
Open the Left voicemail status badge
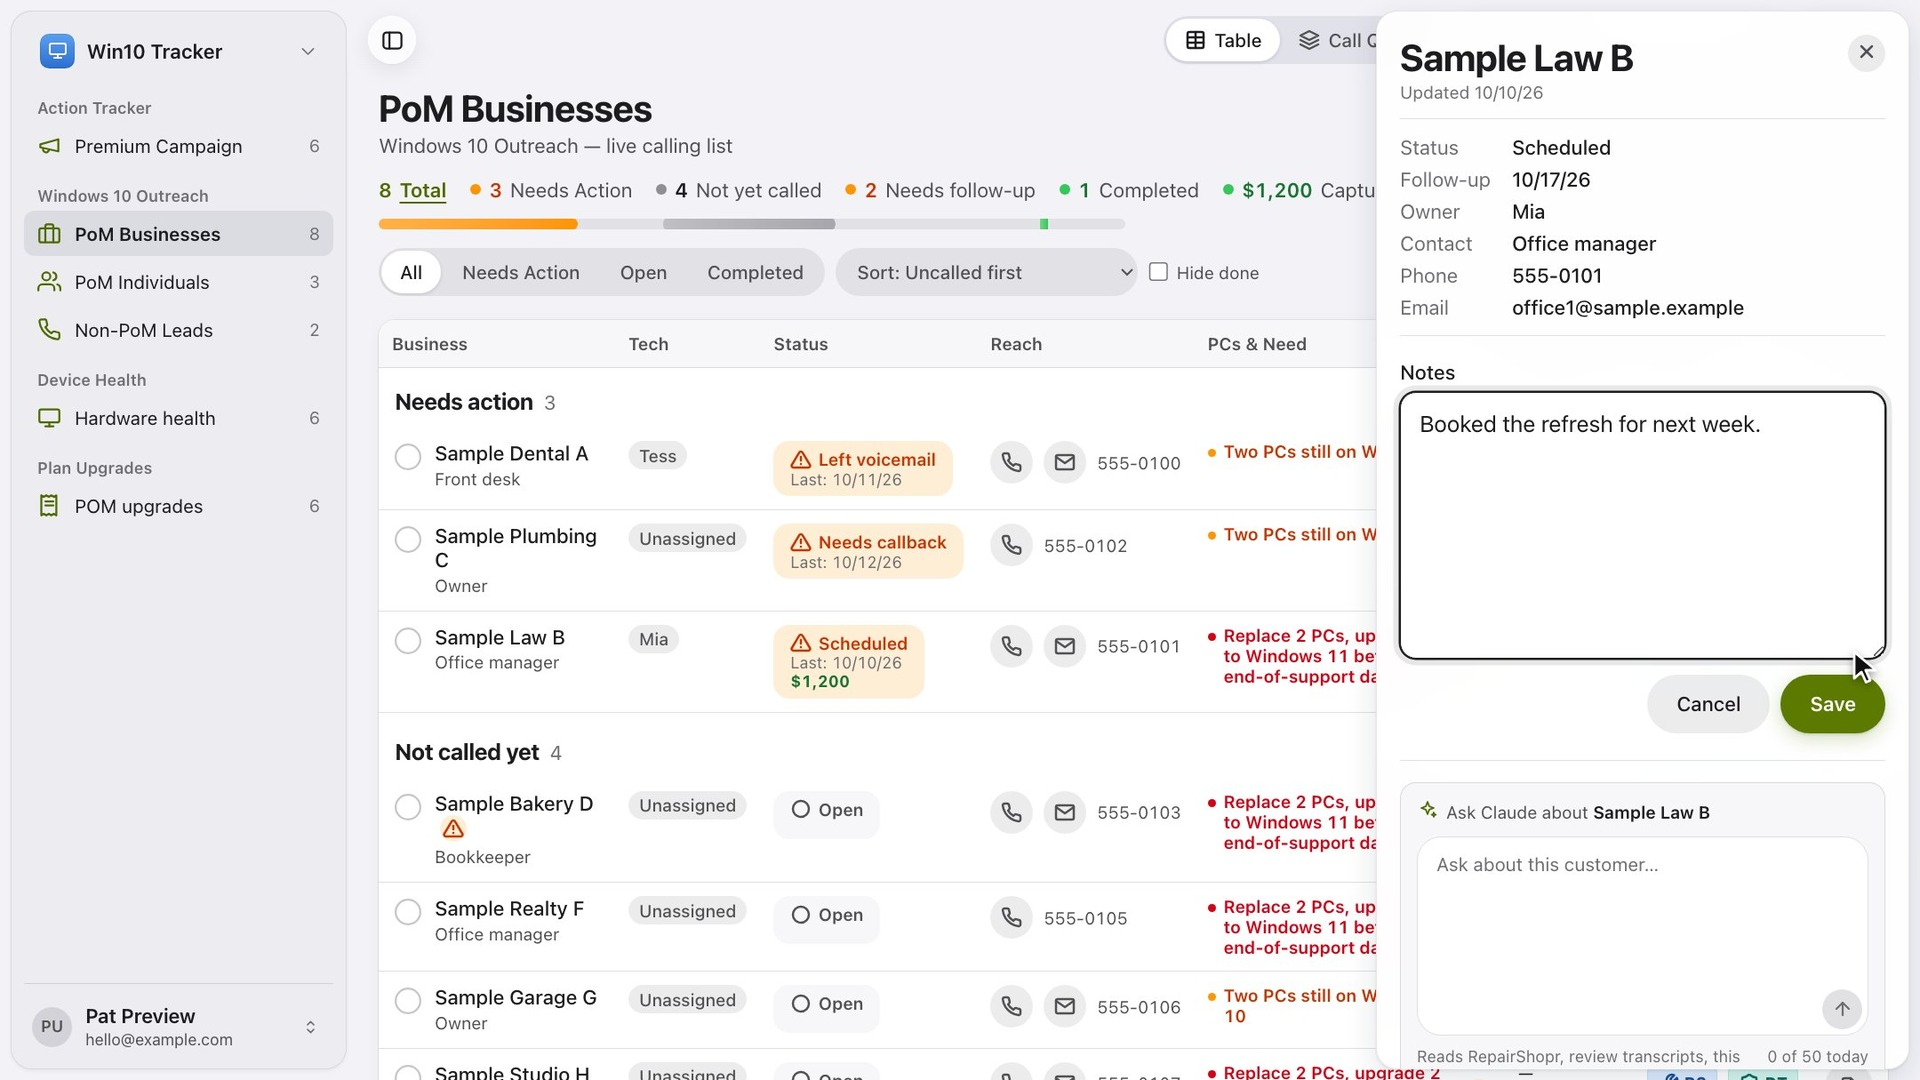pos(862,468)
